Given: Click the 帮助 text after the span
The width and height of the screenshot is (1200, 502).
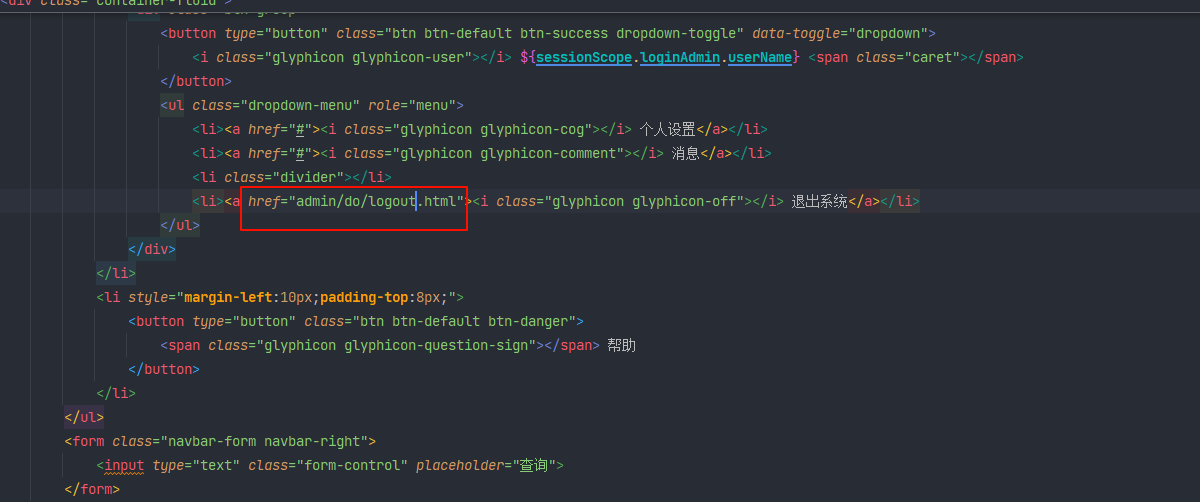Looking at the screenshot, I should pyautogui.click(x=622, y=345).
